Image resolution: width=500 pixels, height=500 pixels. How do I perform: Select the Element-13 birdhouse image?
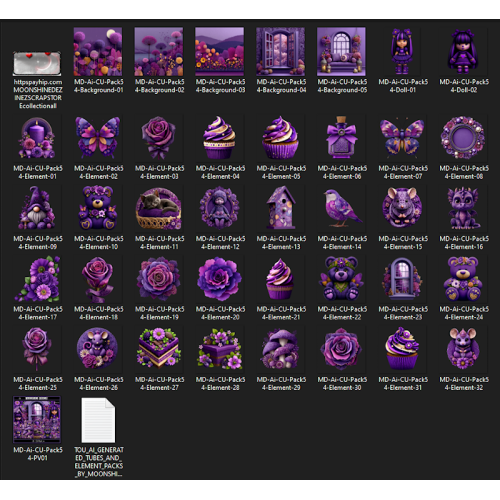(280, 208)
